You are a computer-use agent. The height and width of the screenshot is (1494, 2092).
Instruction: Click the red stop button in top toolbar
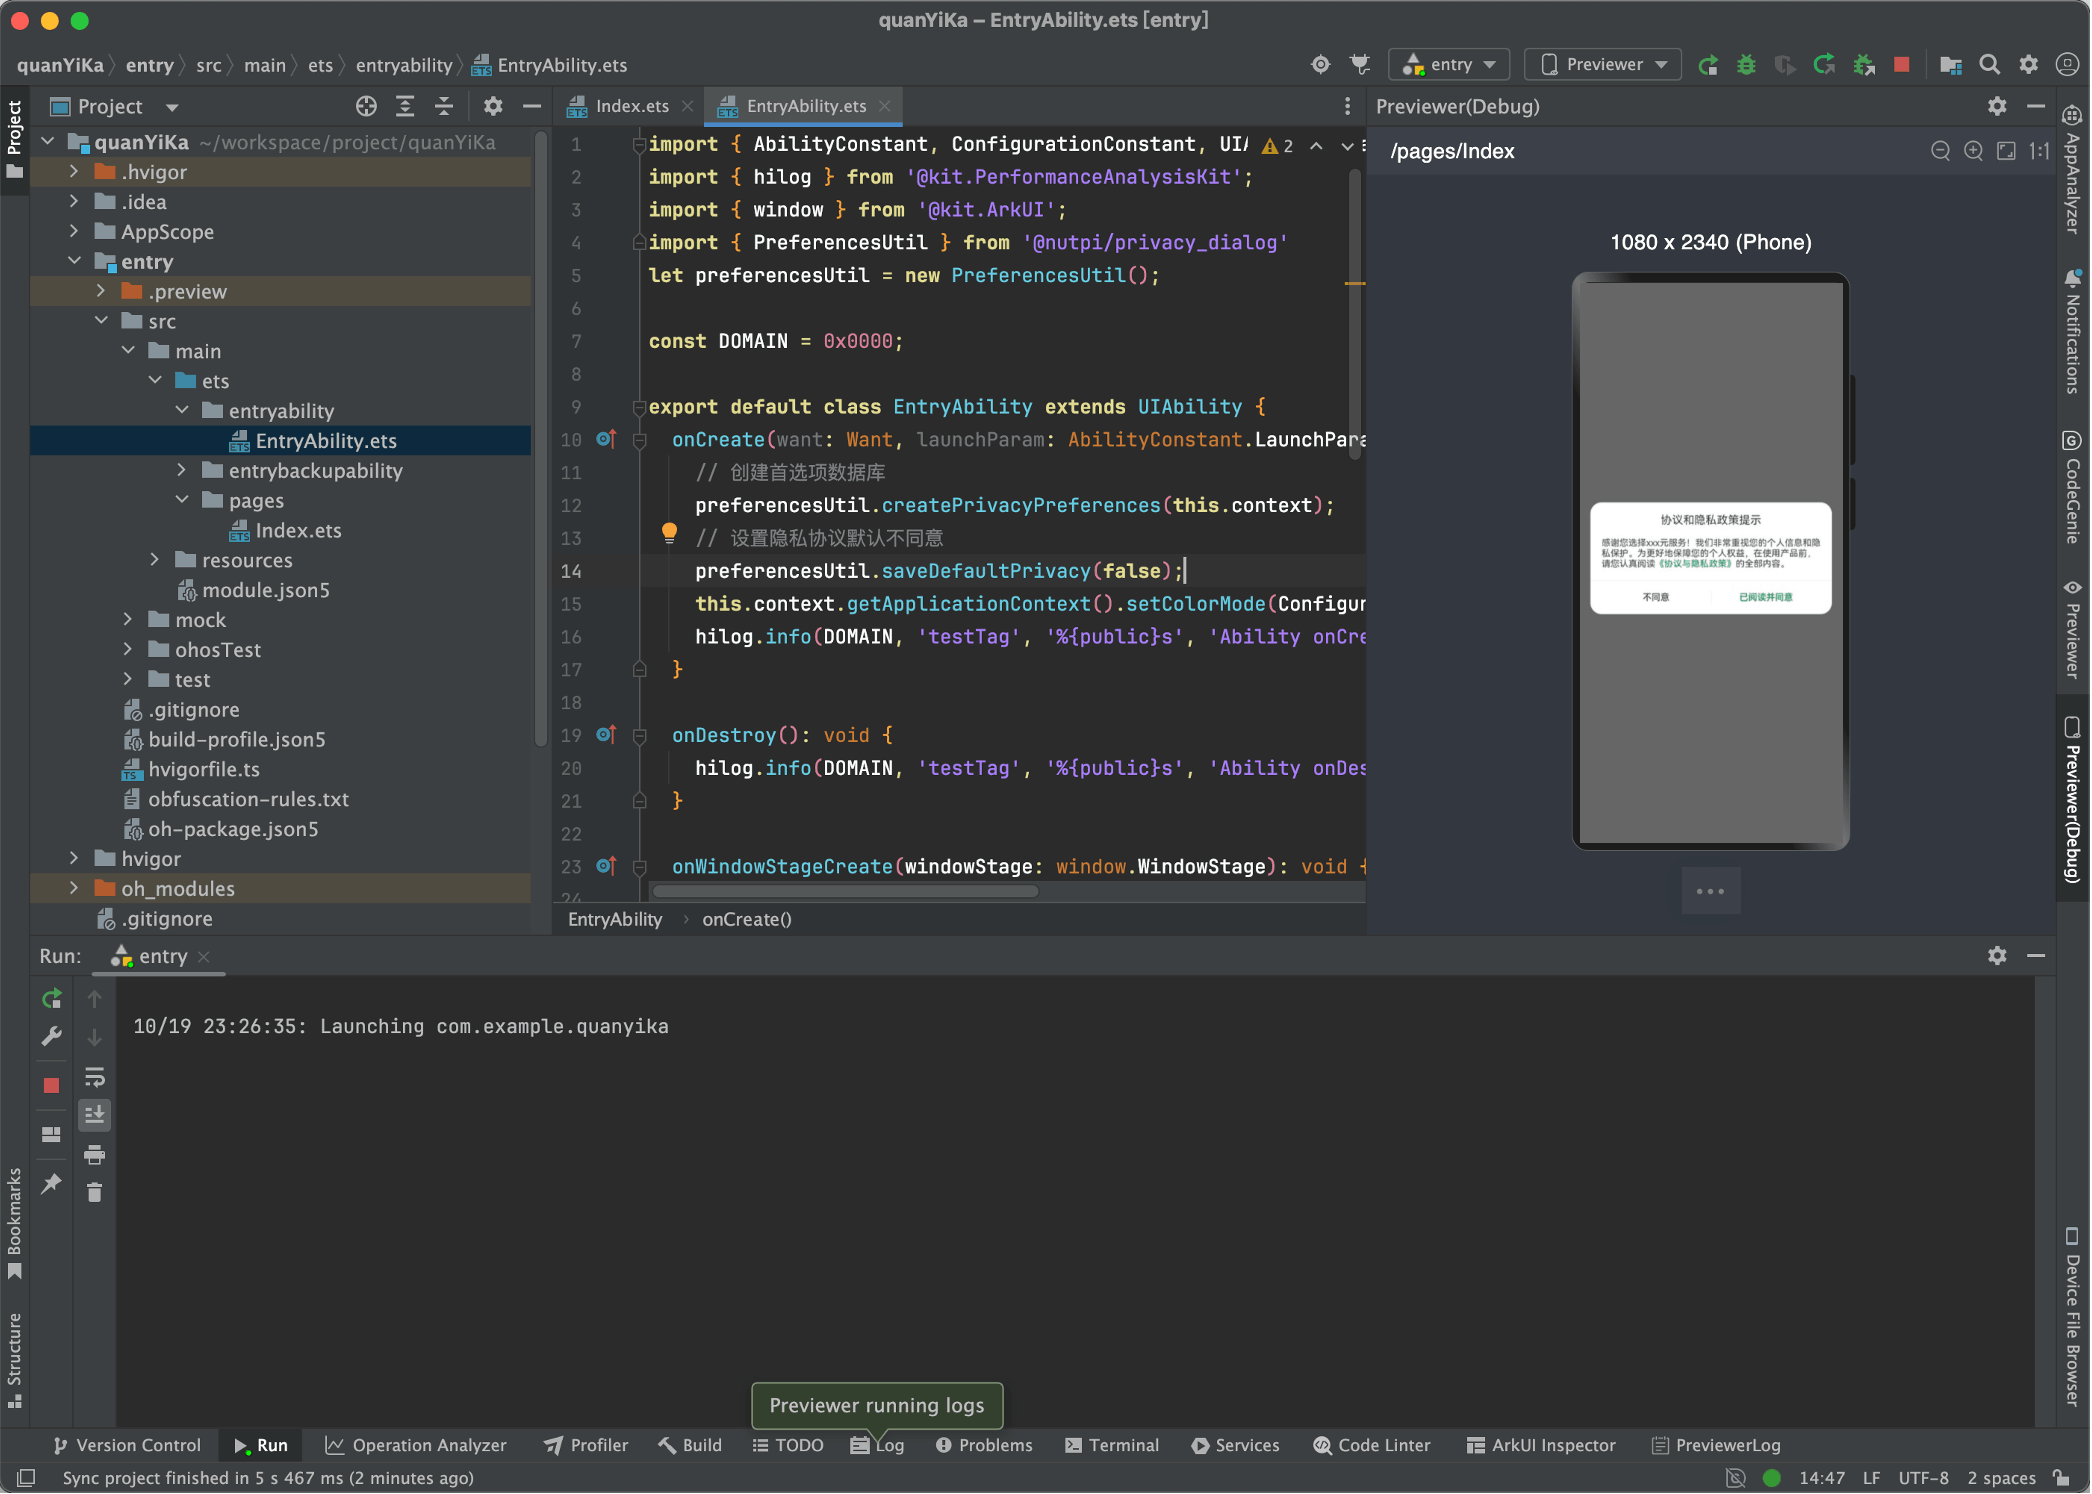(x=1901, y=65)
